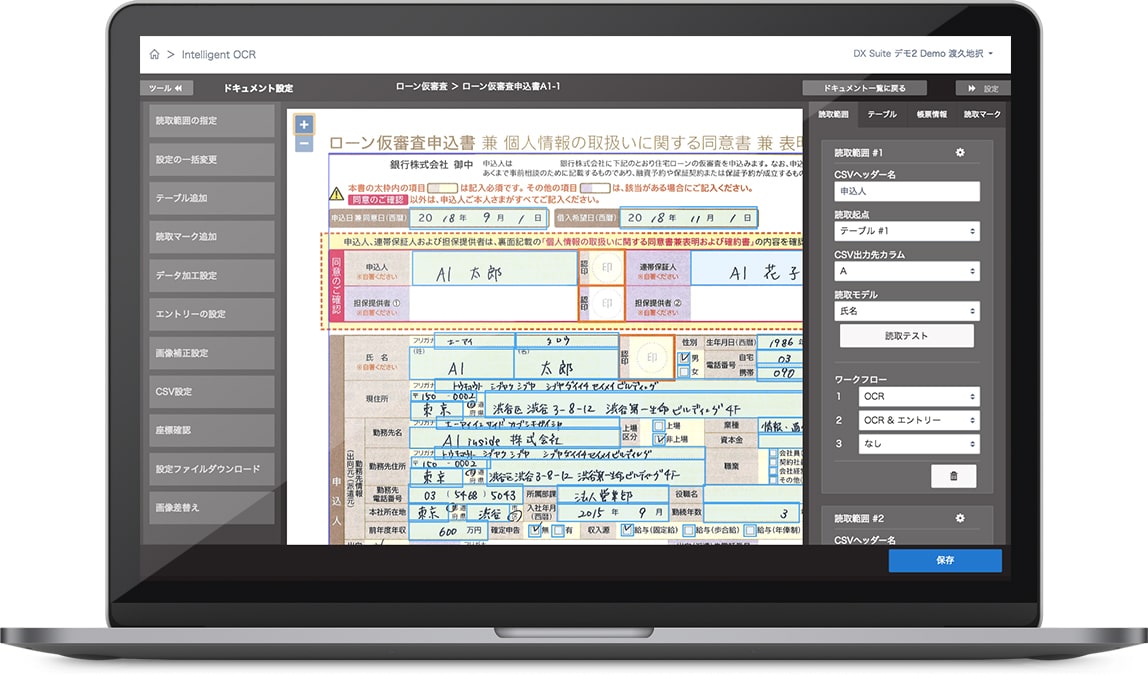Select the 給与(歩合給) checkbox region
This screenshot has height=675, width=1148.
point(689,530)
